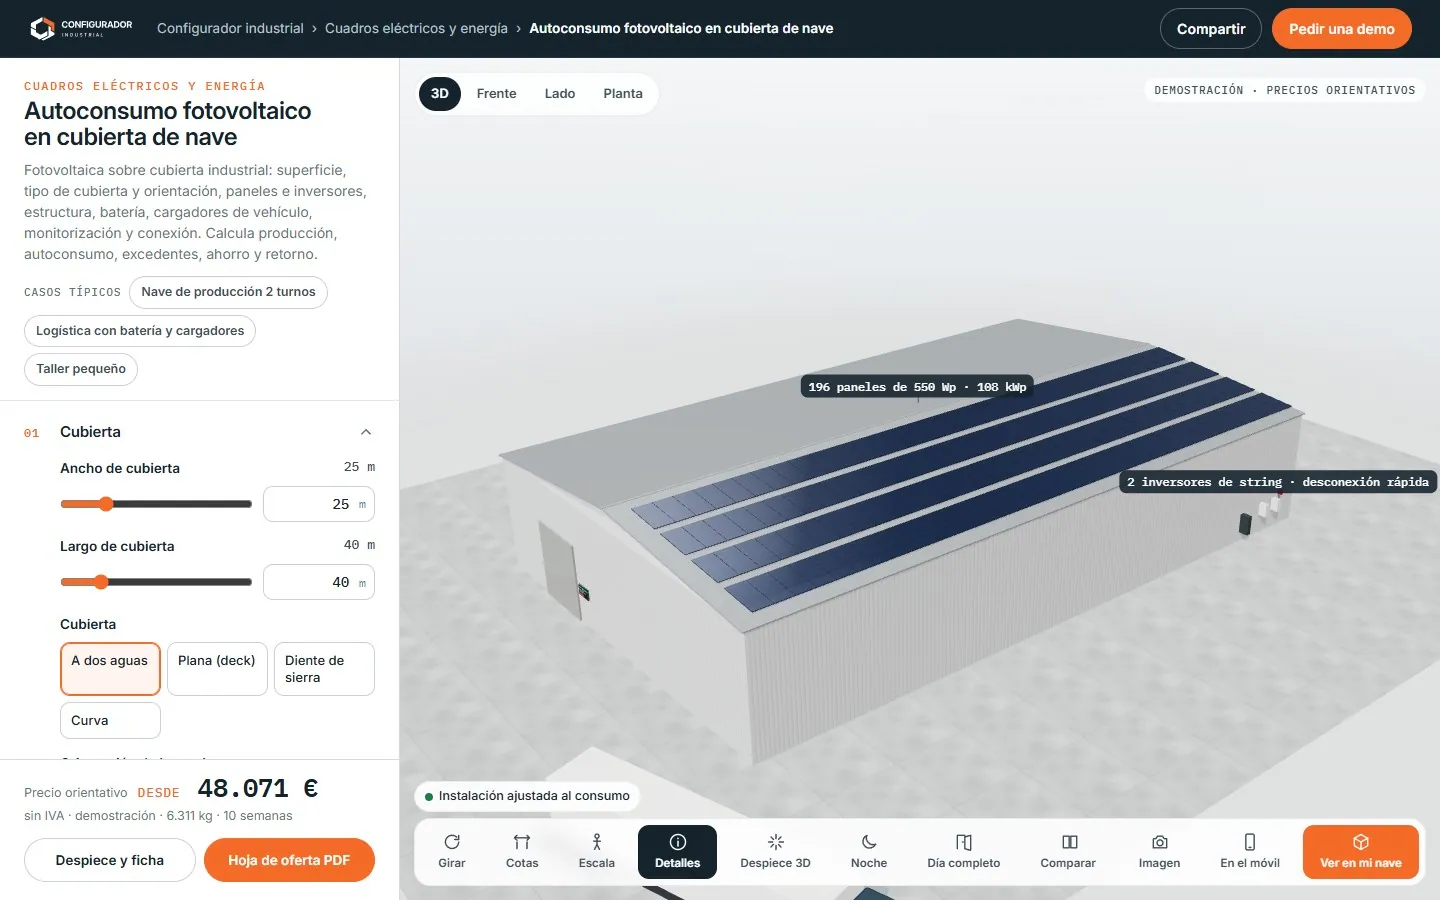
Task: Adjust the Largo de cubierta slider
Action: pos(156,582)
